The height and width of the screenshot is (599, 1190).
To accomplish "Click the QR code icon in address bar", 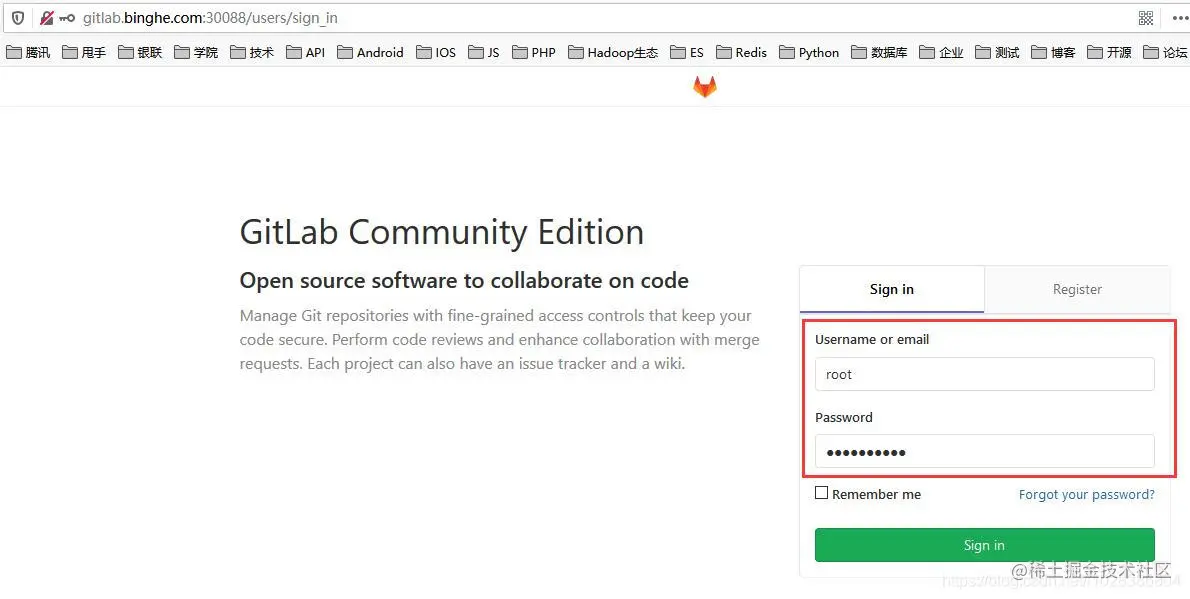I will pyautogui.click(x=1146, y=18).
